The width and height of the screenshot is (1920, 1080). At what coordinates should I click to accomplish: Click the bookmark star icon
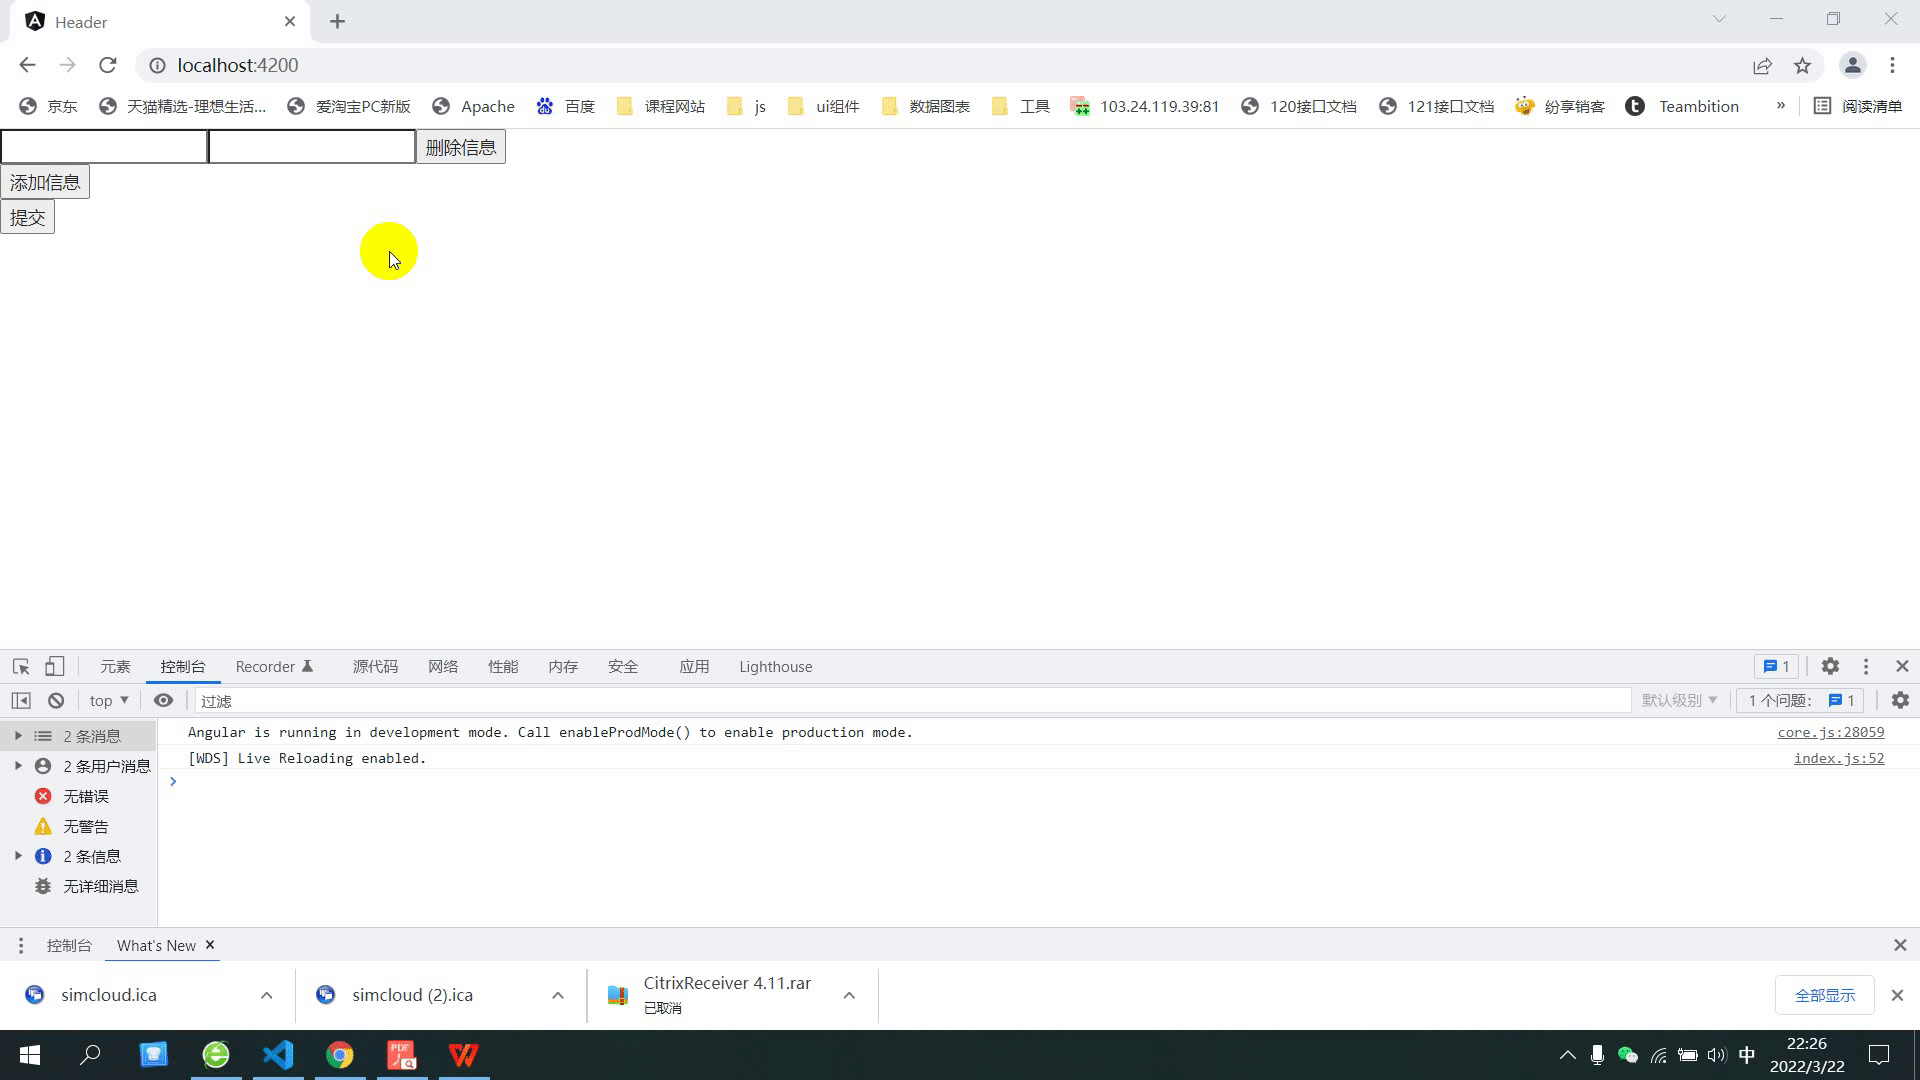click(x=1802, y=66)
